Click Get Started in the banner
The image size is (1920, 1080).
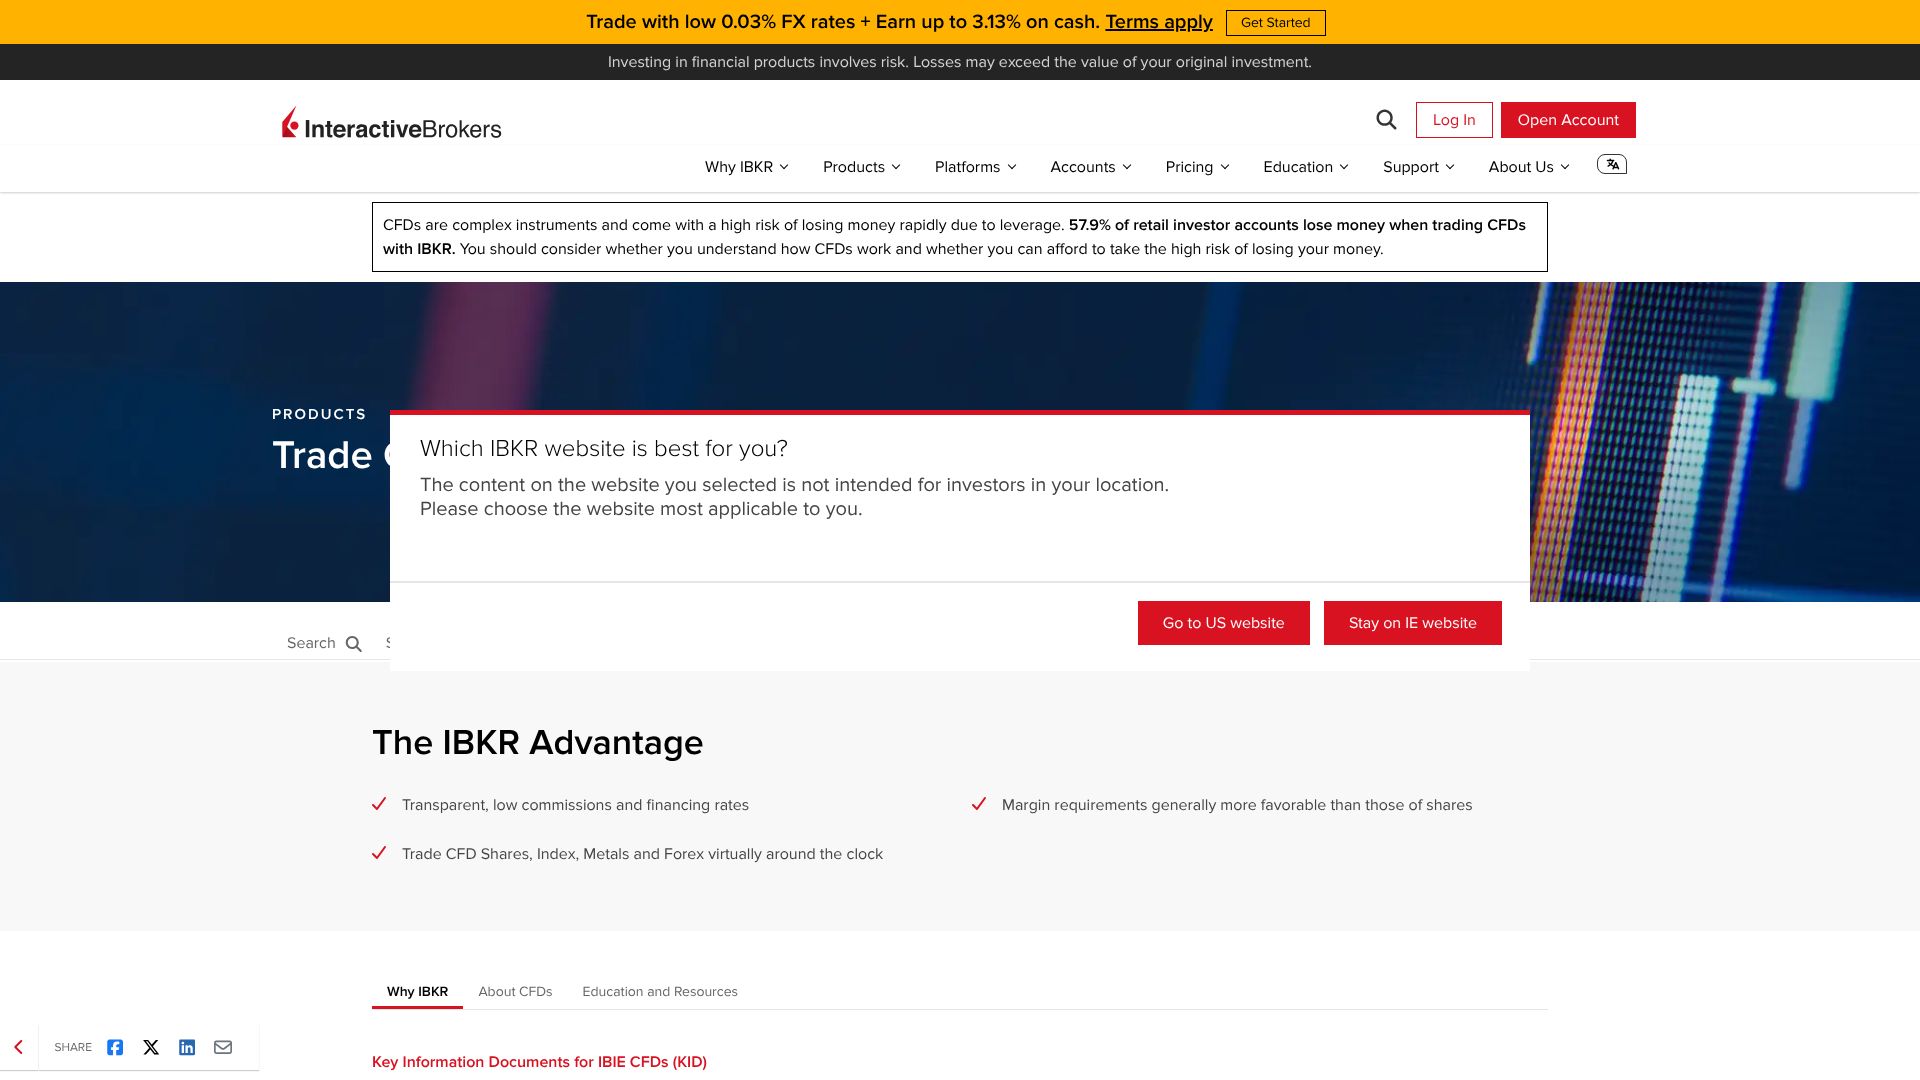tap(1276, 23)
